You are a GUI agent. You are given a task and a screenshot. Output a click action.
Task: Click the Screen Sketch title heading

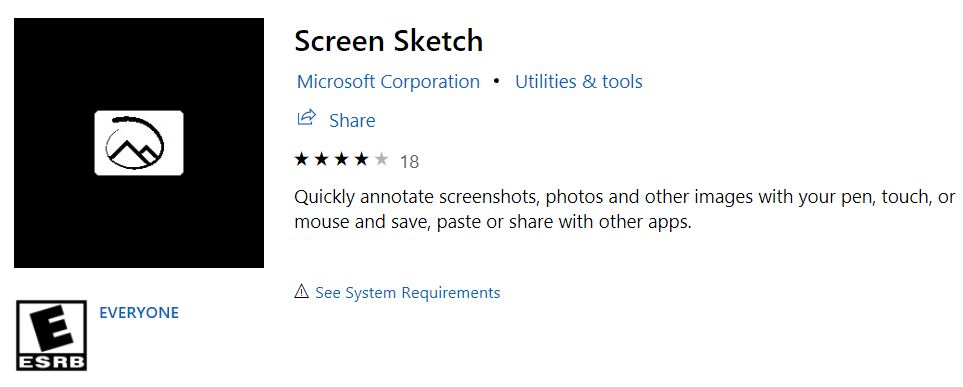388,41
